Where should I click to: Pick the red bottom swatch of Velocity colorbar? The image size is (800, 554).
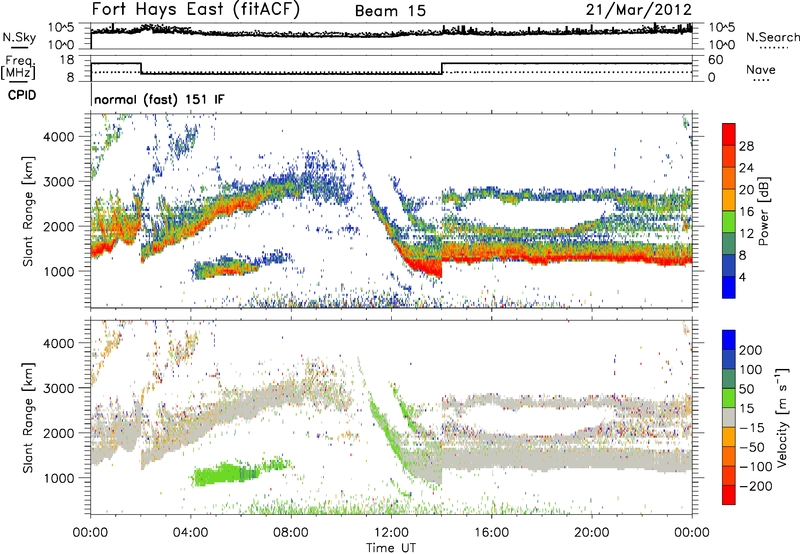coord(729,495)
